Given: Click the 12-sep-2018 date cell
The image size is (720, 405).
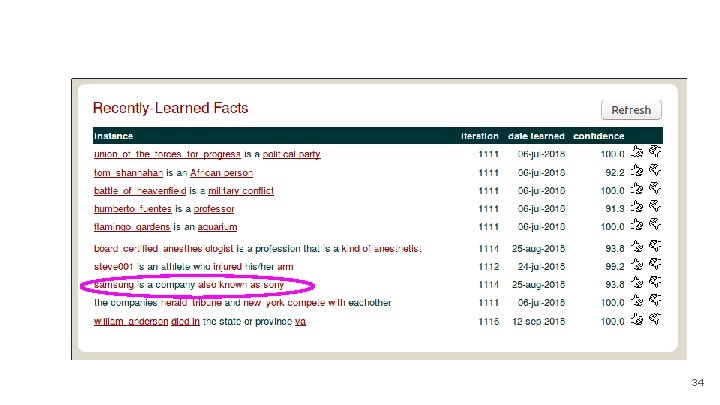Looking at the screenshot, I should 539,321.
